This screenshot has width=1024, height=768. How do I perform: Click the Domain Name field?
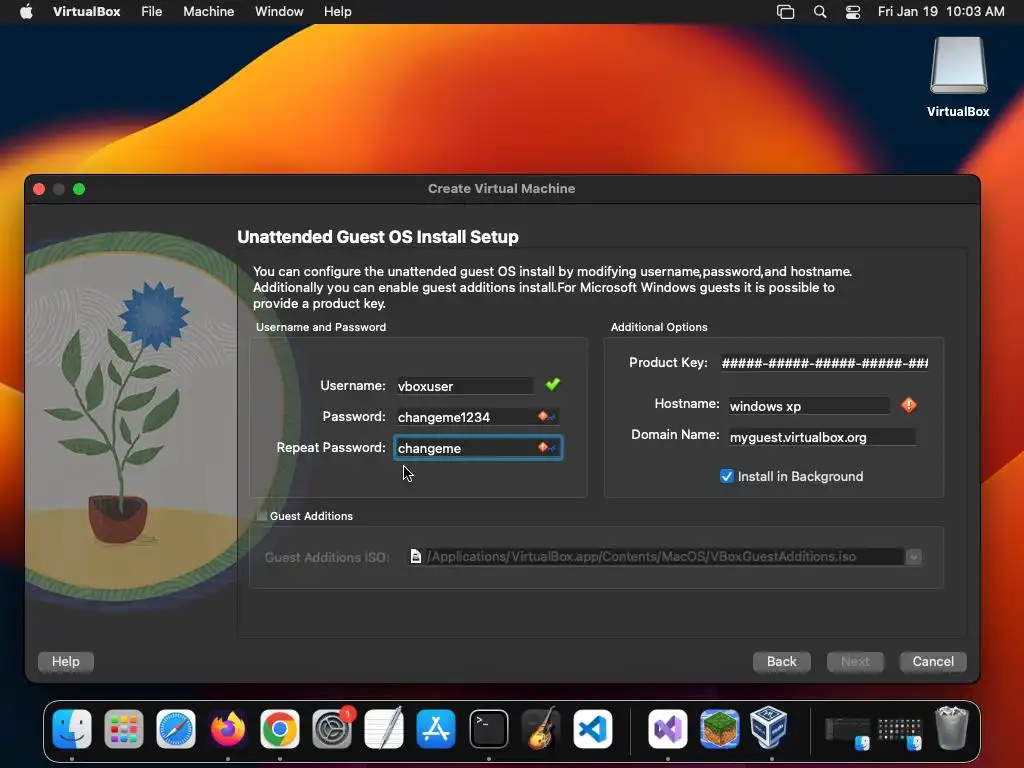point(822,437)
